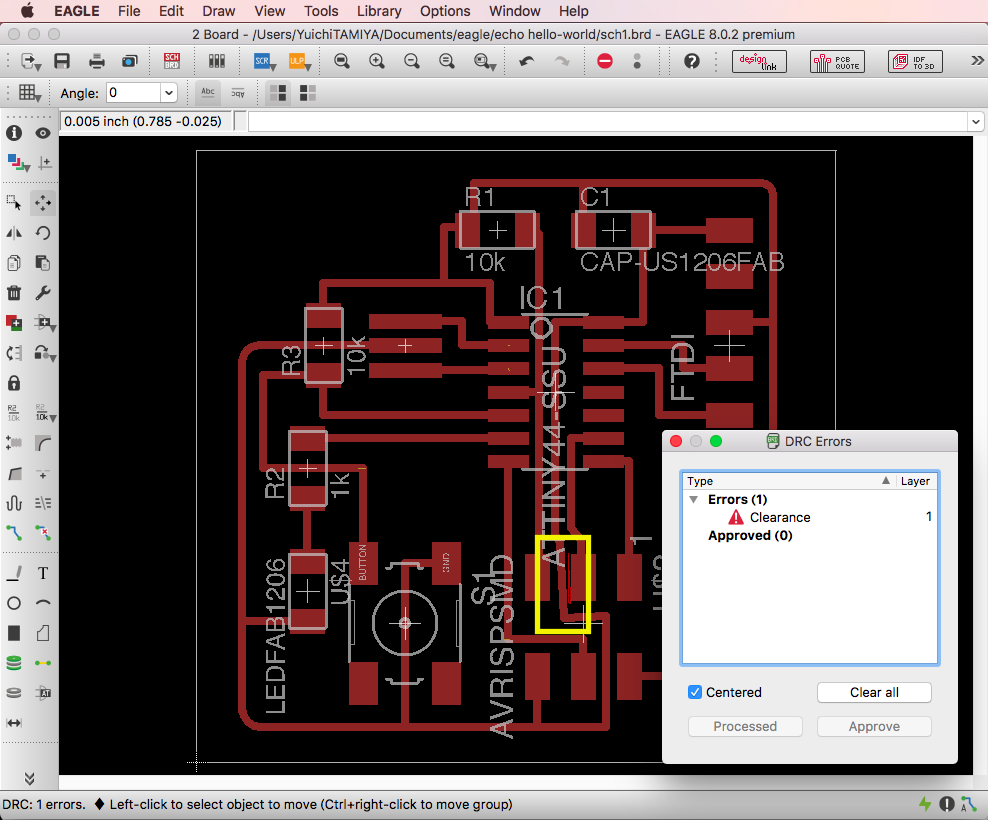Select the Rotate tool
988x820 pixels.
[x=43, y=233]
